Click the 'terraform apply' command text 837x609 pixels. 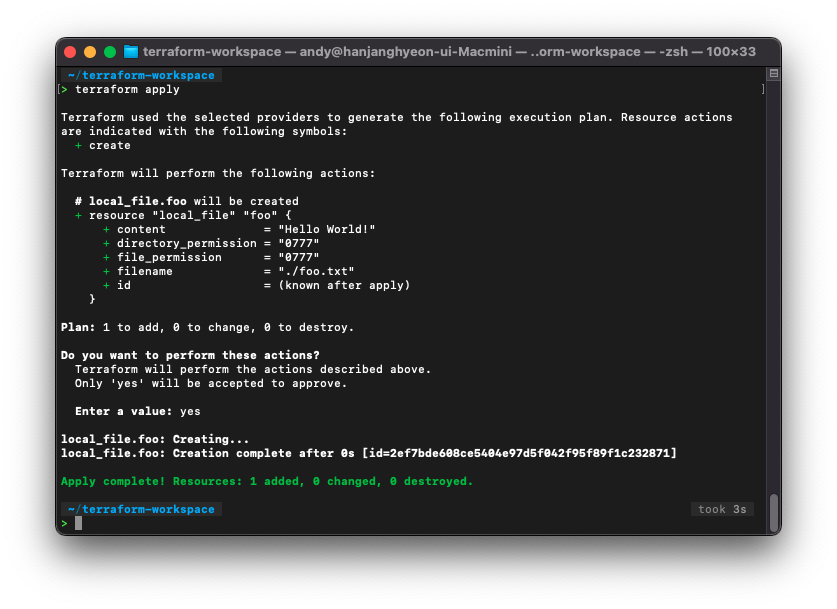coord(127,90)
